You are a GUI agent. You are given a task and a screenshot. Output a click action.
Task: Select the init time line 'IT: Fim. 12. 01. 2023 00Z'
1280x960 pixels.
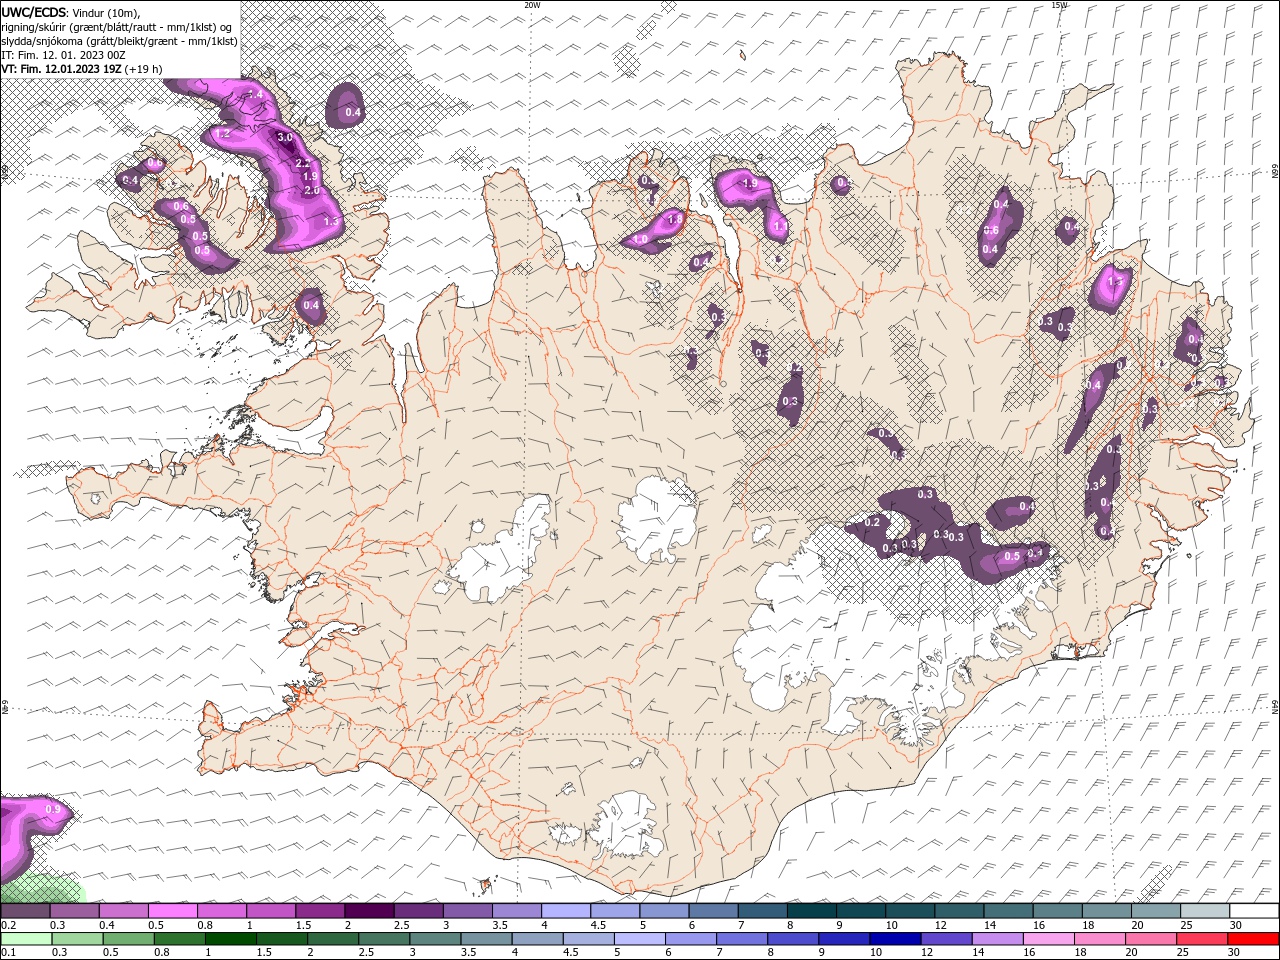pyautogui.click(x=63, y=55)
